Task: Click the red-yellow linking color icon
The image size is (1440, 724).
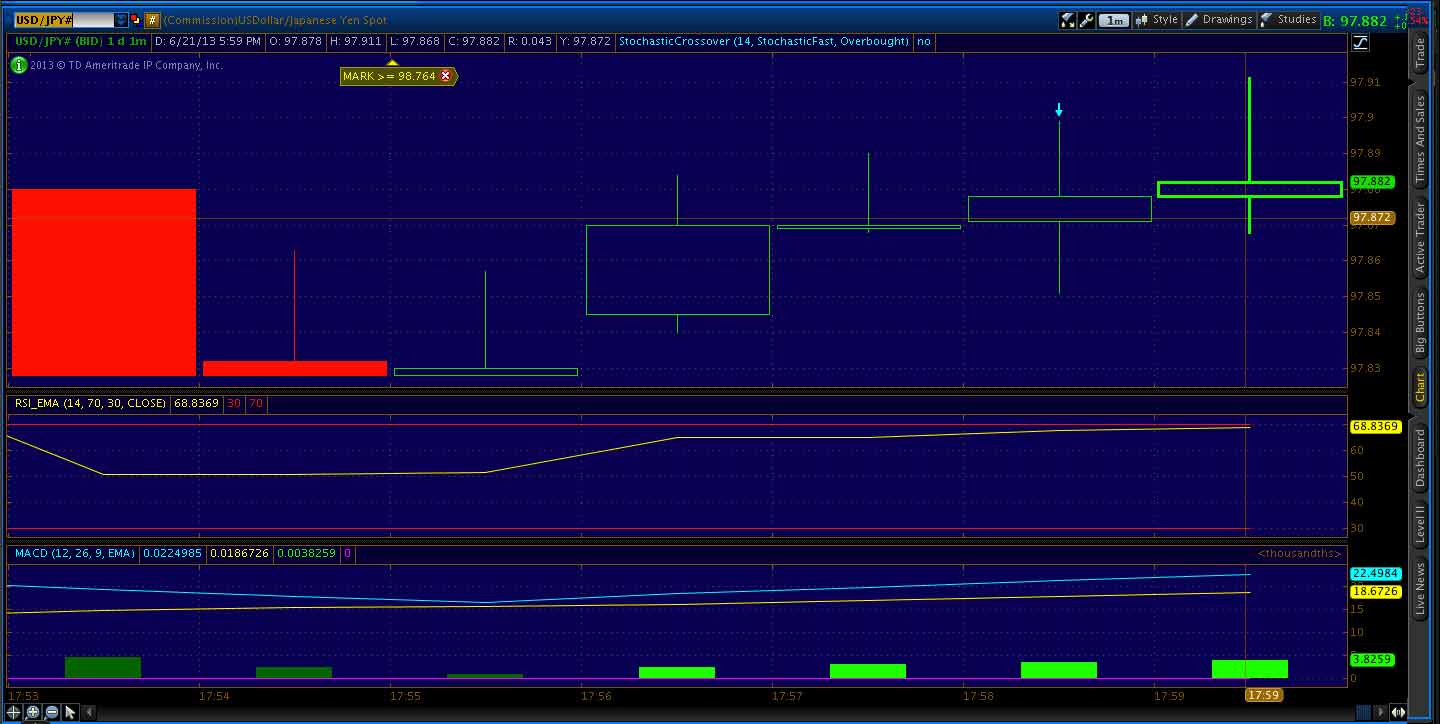Action: click(x=136, y=20)
